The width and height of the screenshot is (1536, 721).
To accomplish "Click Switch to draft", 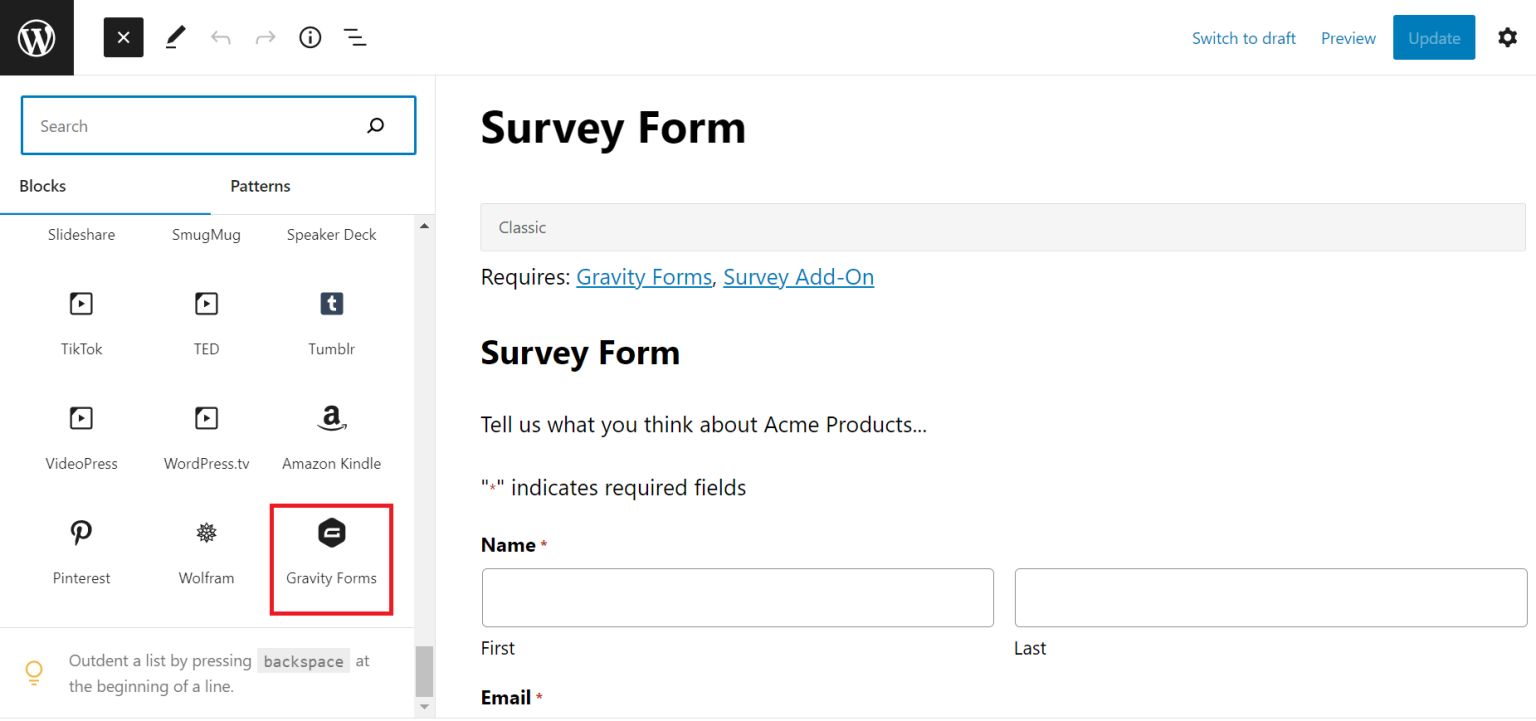I will 1243,38.
